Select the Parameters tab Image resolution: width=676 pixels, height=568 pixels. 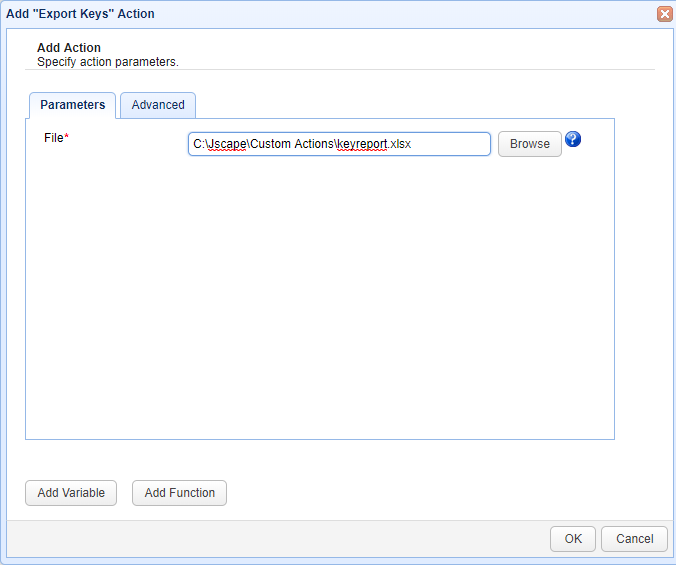click(72, 105)
